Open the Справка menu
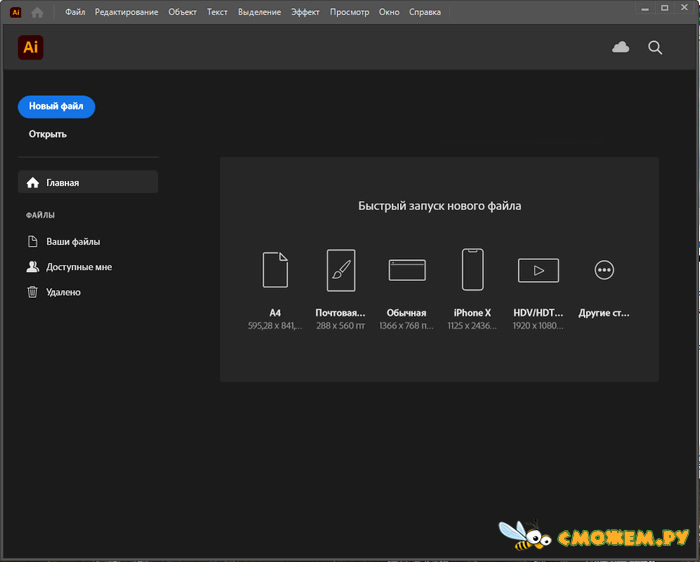This screenshot has width=700, height=562. pos(425,12)
